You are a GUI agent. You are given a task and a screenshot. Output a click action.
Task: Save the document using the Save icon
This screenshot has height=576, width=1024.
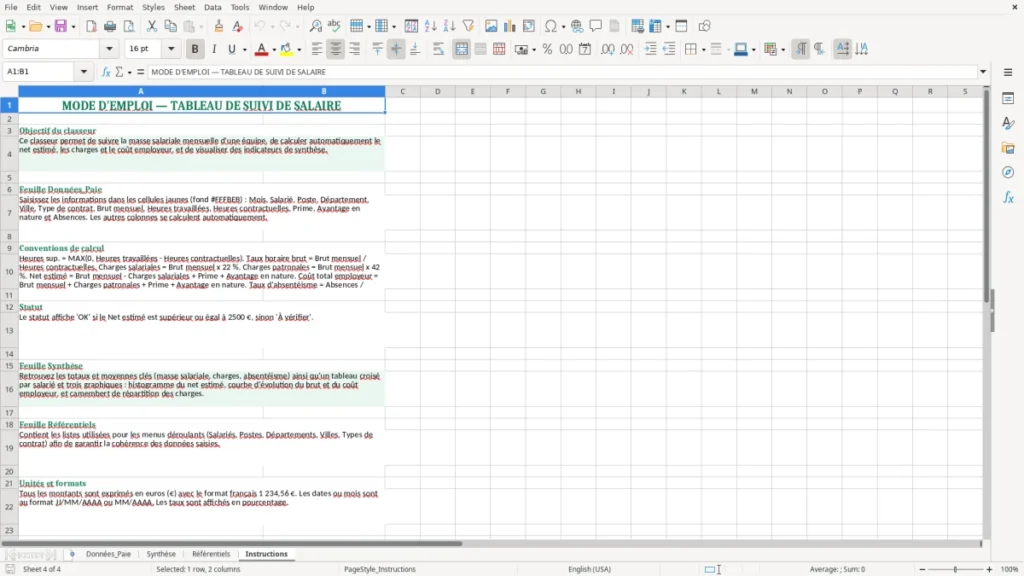61,26
